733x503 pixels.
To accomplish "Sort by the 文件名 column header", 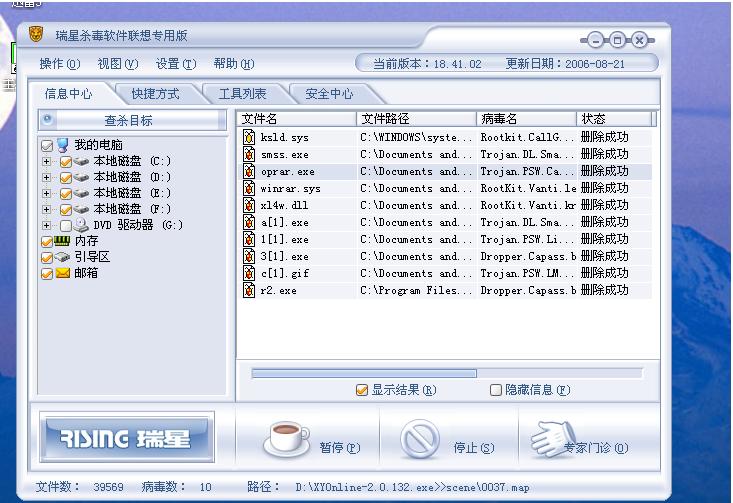I will 296,119.
